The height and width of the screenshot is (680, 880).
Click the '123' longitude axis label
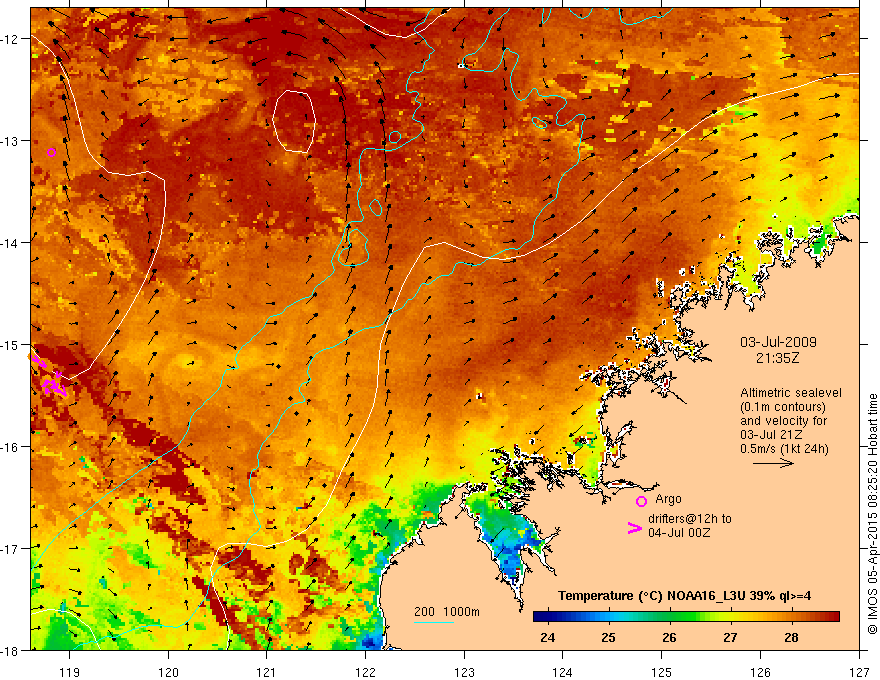(x=464, y=672)
